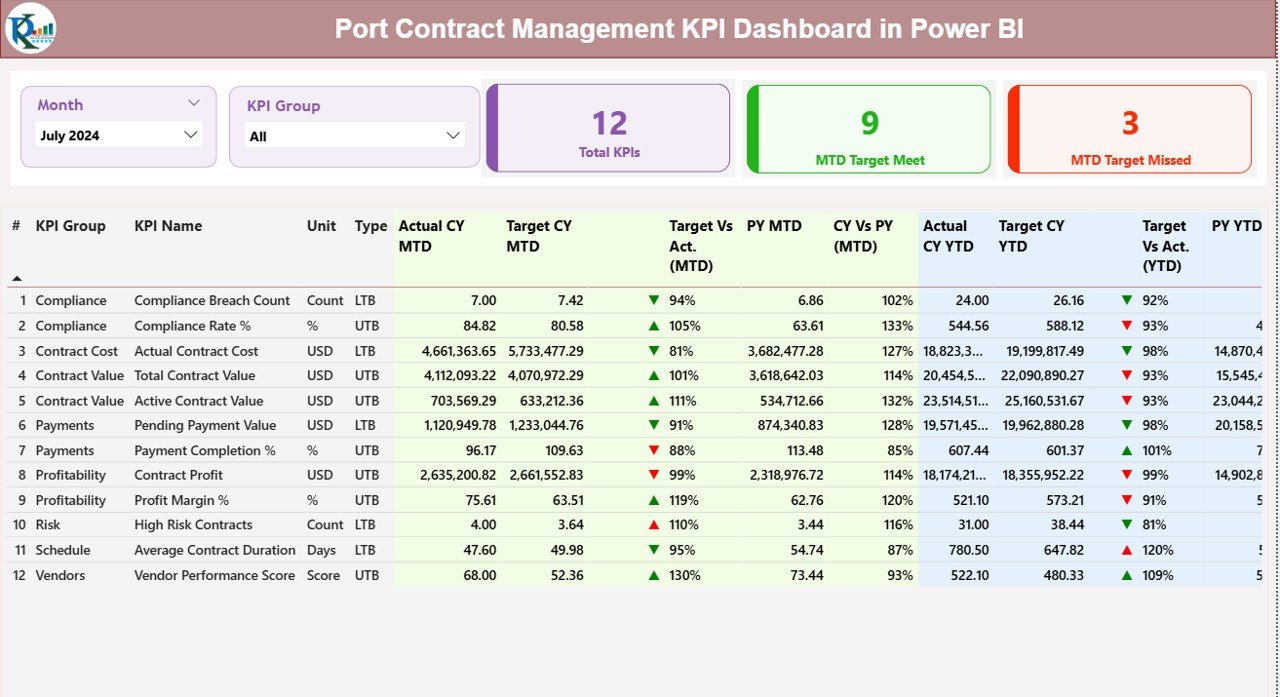Screen dimensions: 1280x697
Task: Click the 3 MTD Target Missed card
Action: [x=1129, y=128]
